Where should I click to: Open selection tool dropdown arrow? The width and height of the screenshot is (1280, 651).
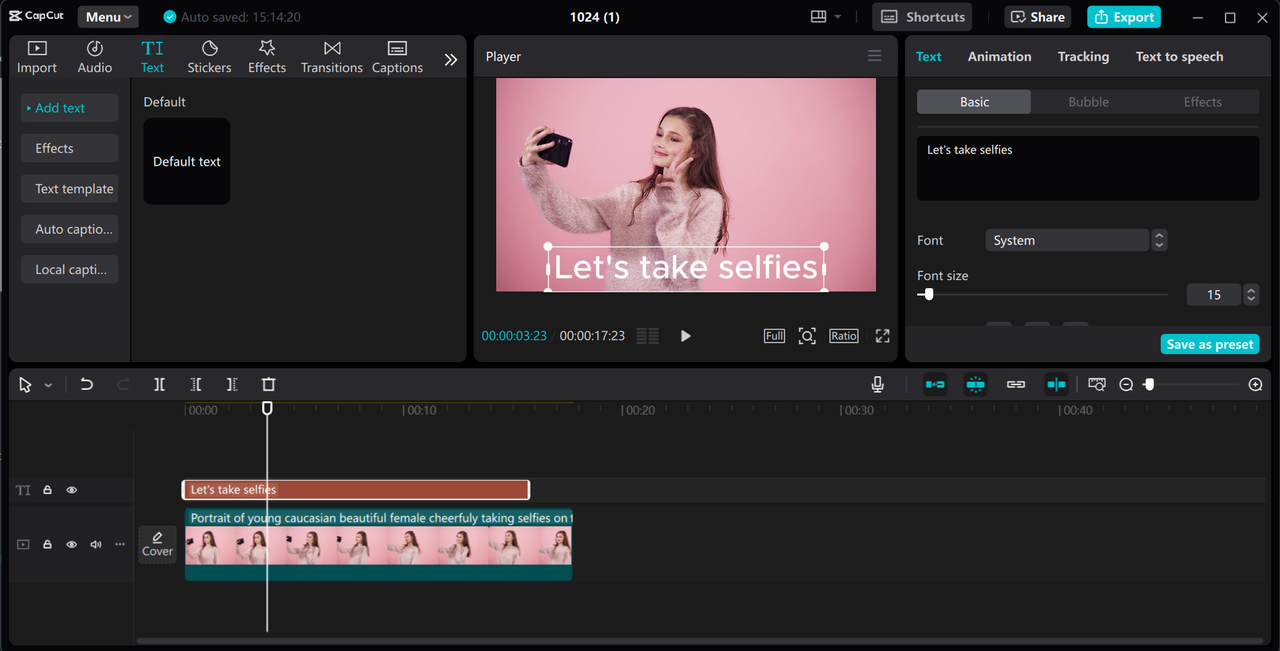point(48,385)
